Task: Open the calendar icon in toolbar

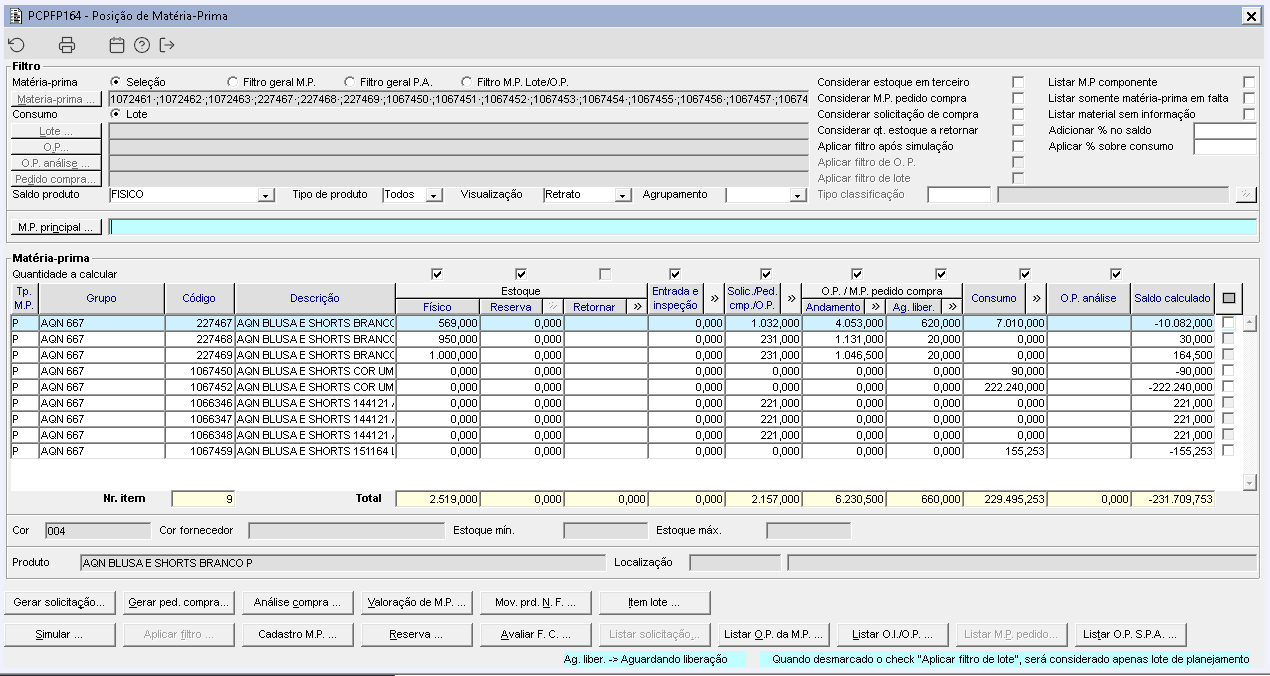Action: (x=117, y=45)
